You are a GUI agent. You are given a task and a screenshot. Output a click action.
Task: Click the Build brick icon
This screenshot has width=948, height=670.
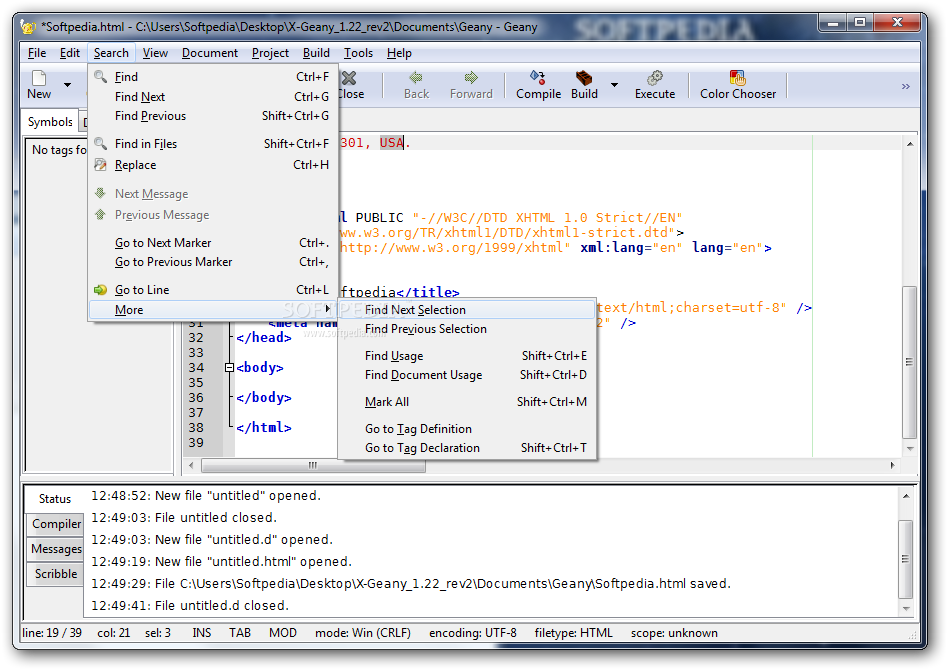tap(584, 77)
